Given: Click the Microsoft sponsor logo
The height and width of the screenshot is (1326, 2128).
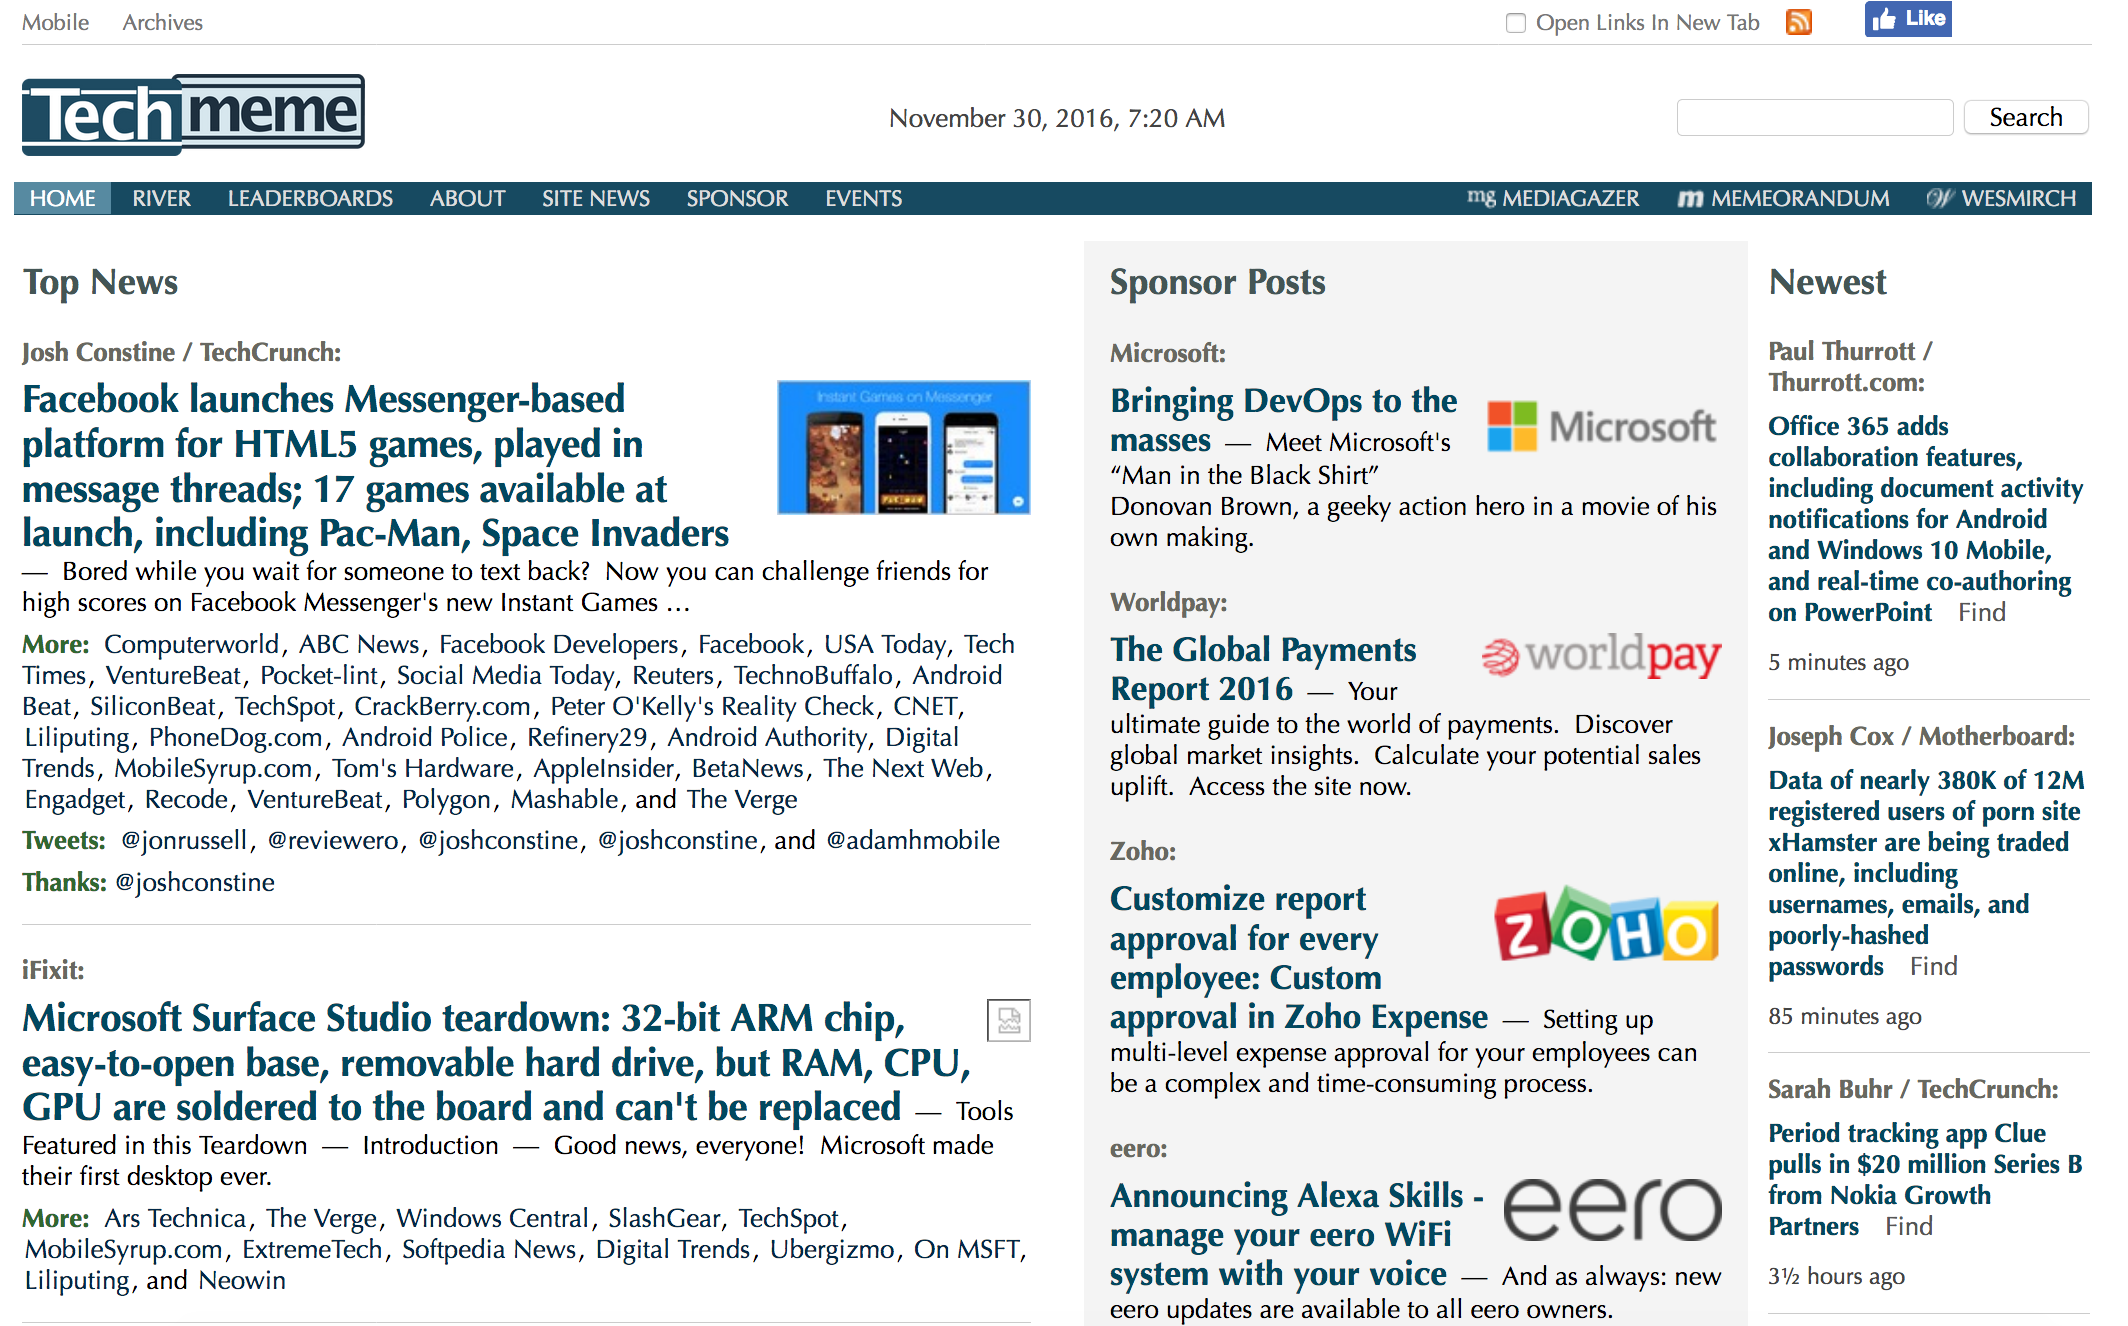Looking at the screenshot, I should (x=1601, y=424).
